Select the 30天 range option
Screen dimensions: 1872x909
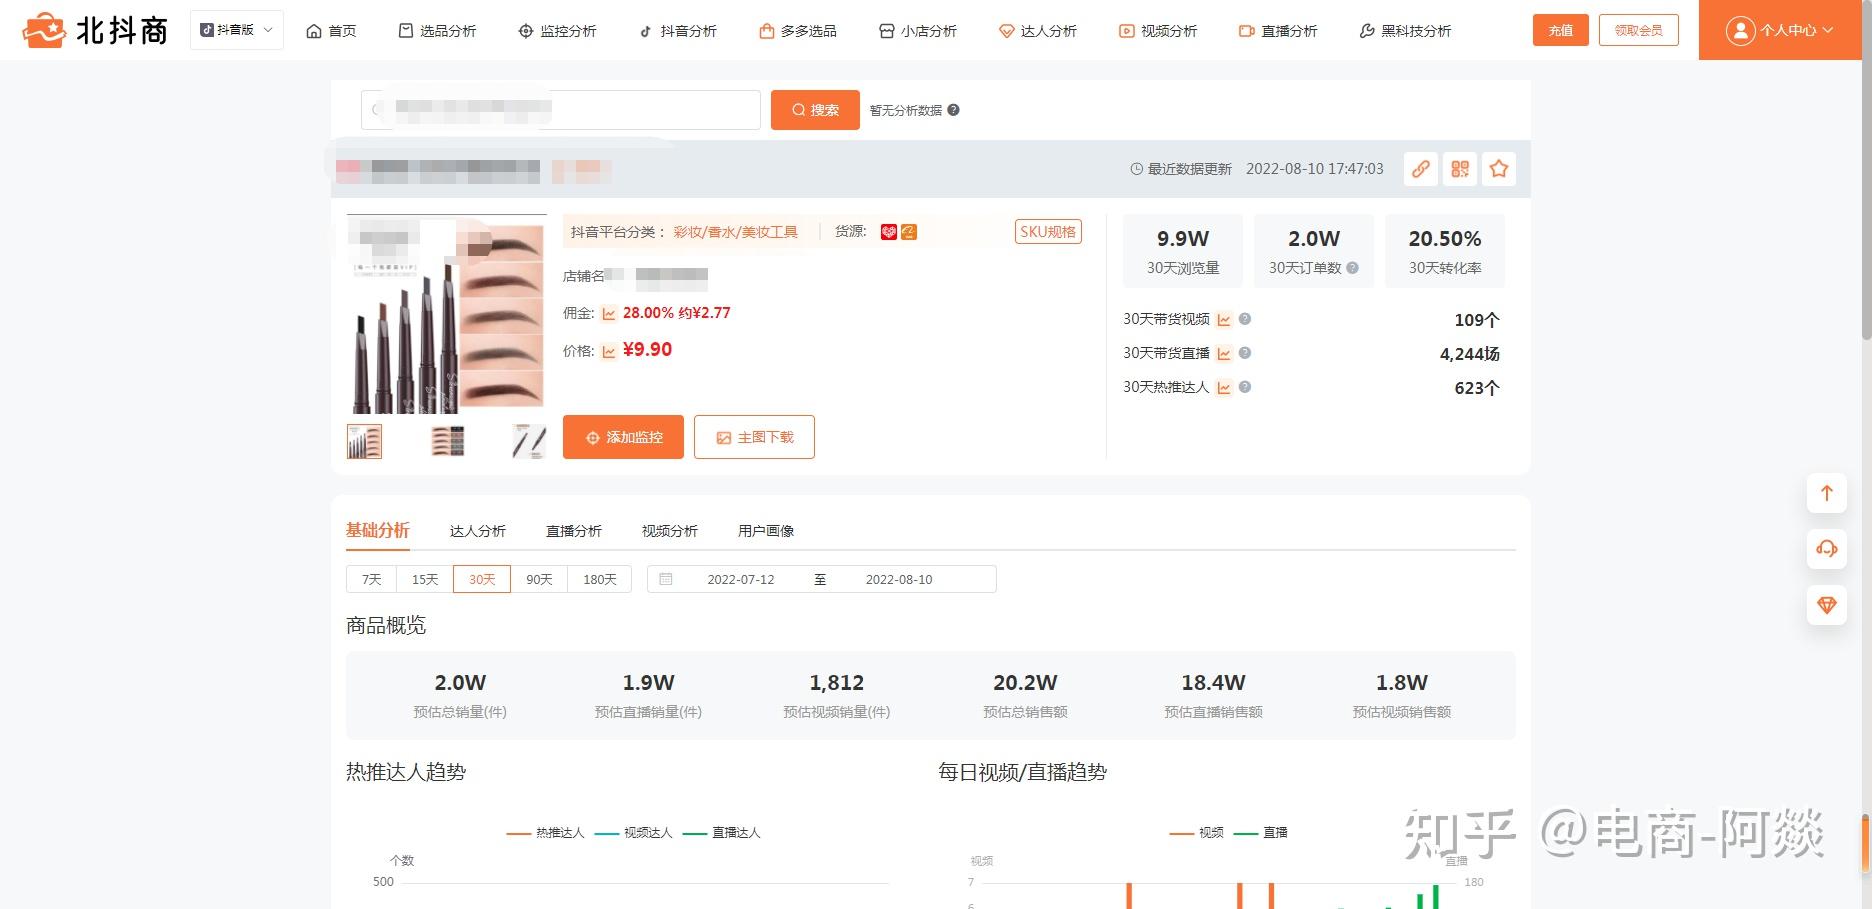(482, 579)
